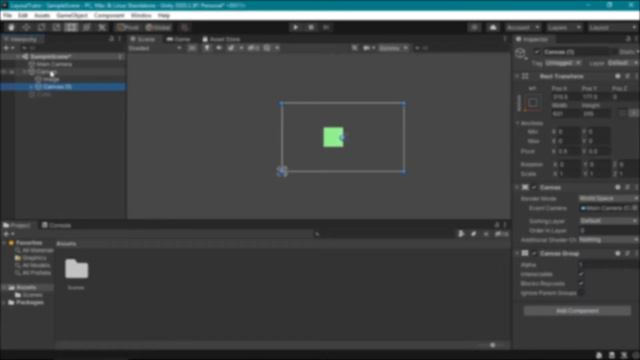Open cloud services icon
Viewport: 640px width, 360px height.
coord(493,27)
